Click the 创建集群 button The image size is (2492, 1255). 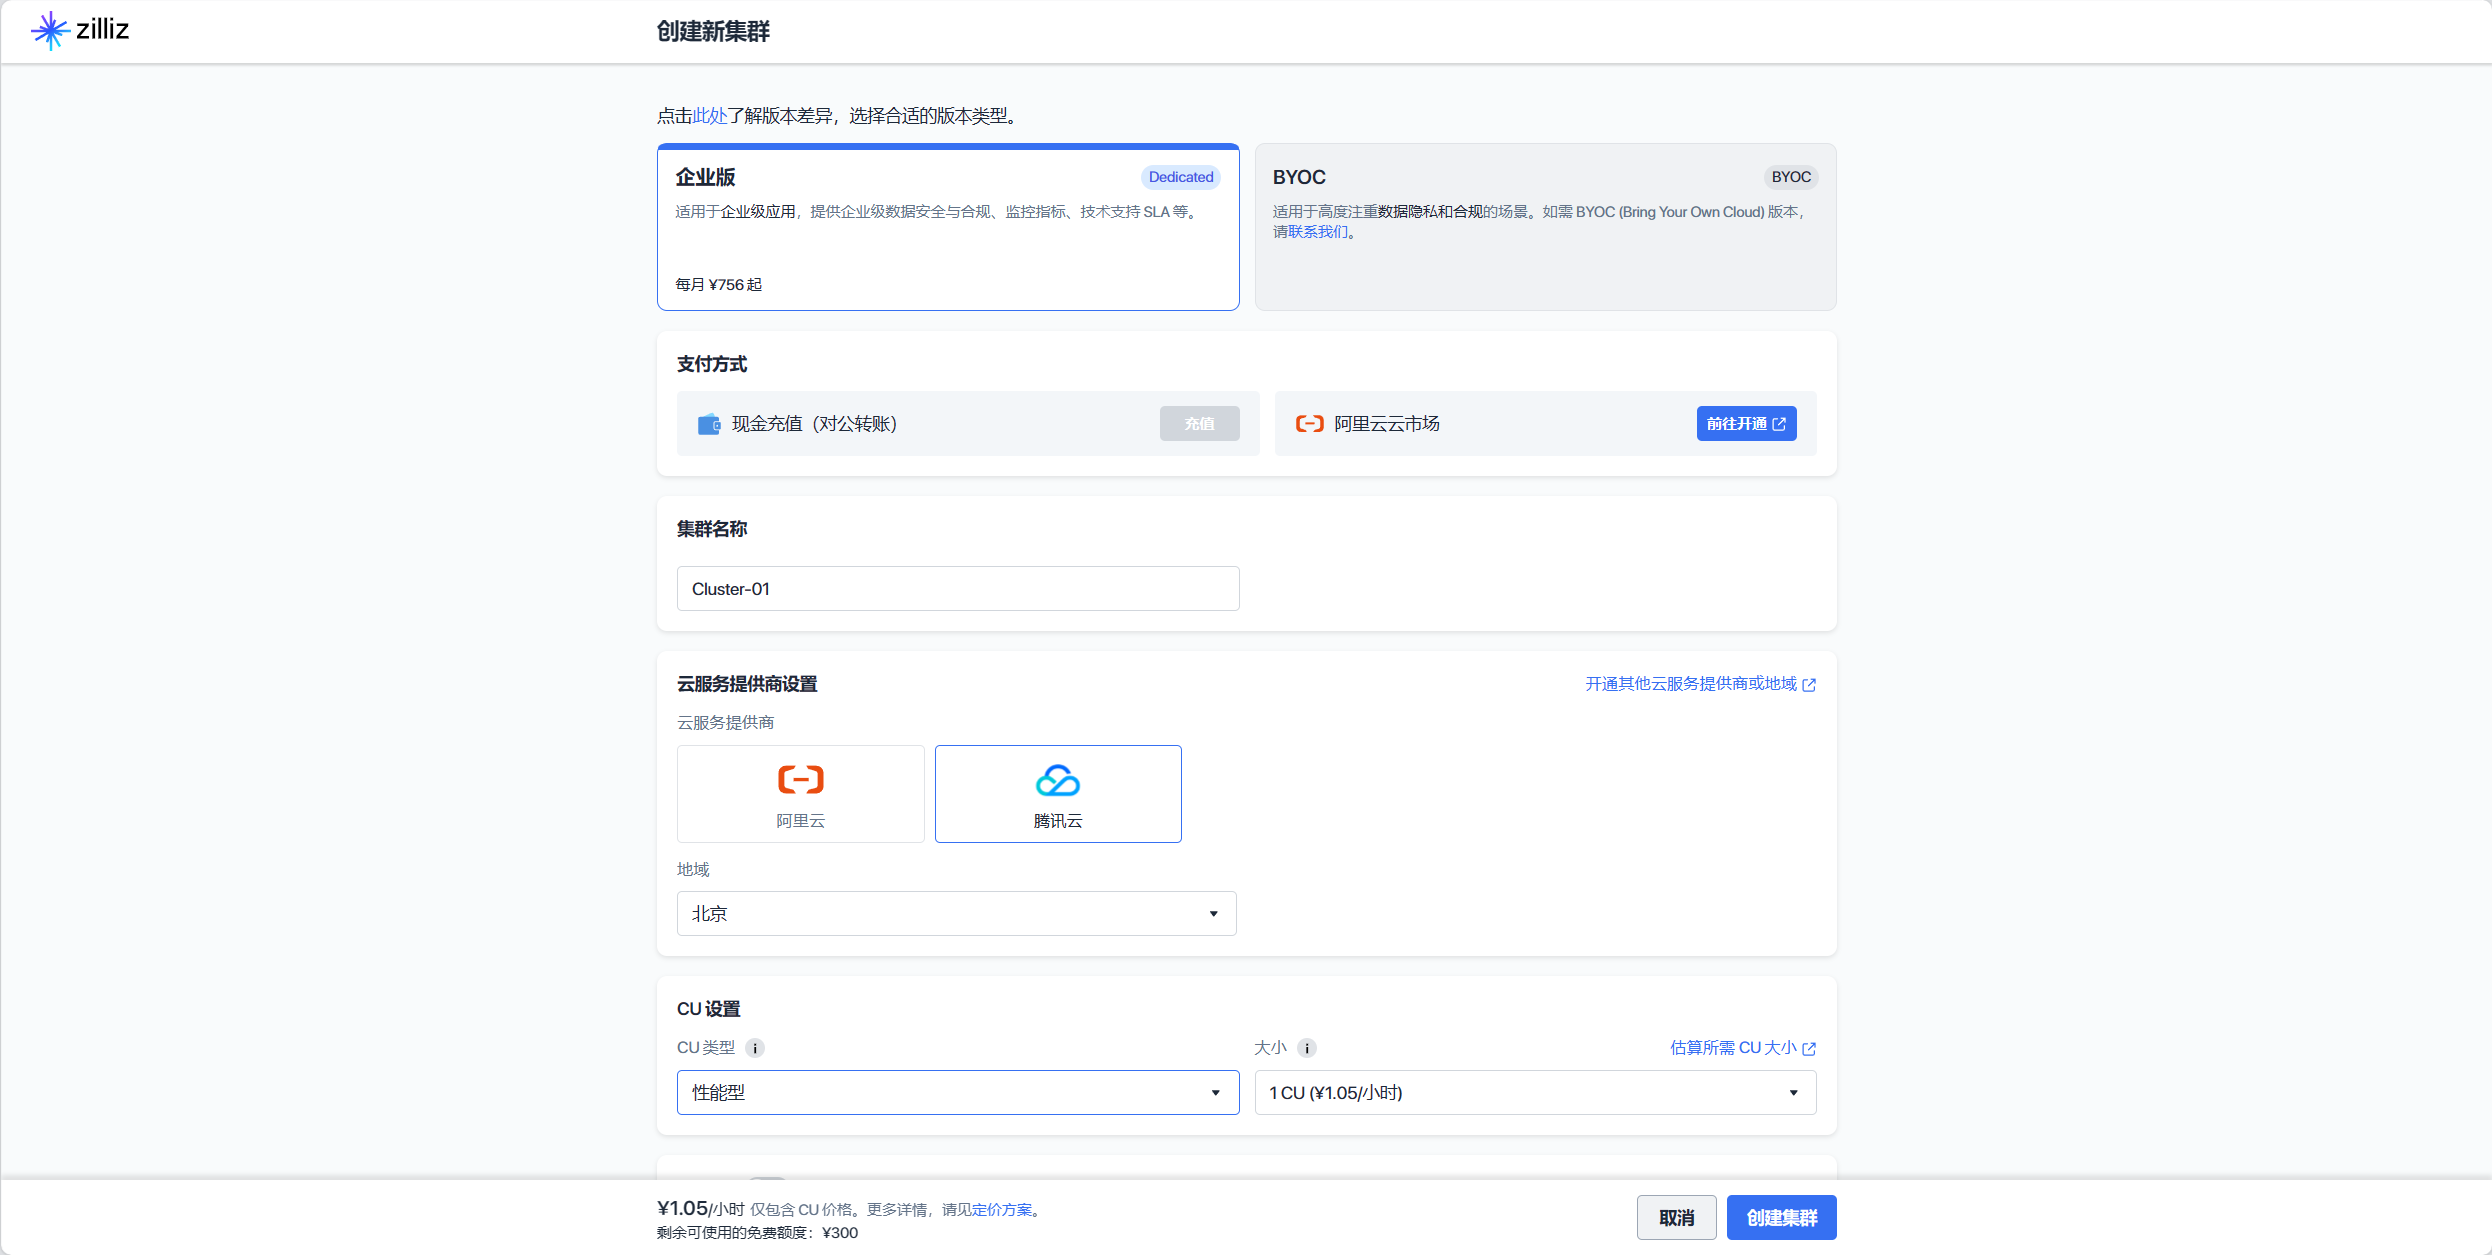pyautogui.click(x=1782, y=1218)
